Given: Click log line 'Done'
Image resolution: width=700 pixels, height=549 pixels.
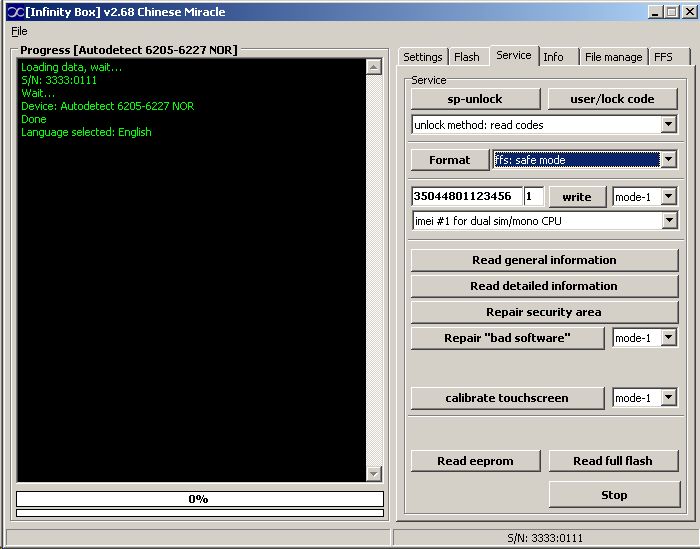Looking at the screenshot, I should click(x=33, y=119).
